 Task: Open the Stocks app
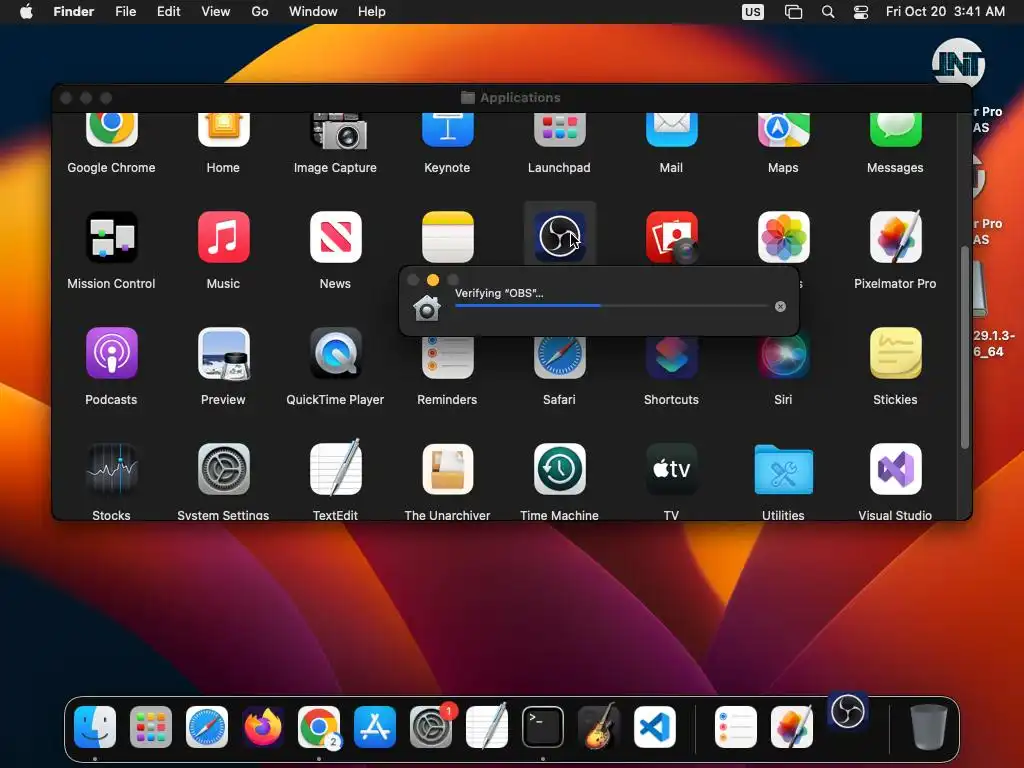[x=112, y=469]
